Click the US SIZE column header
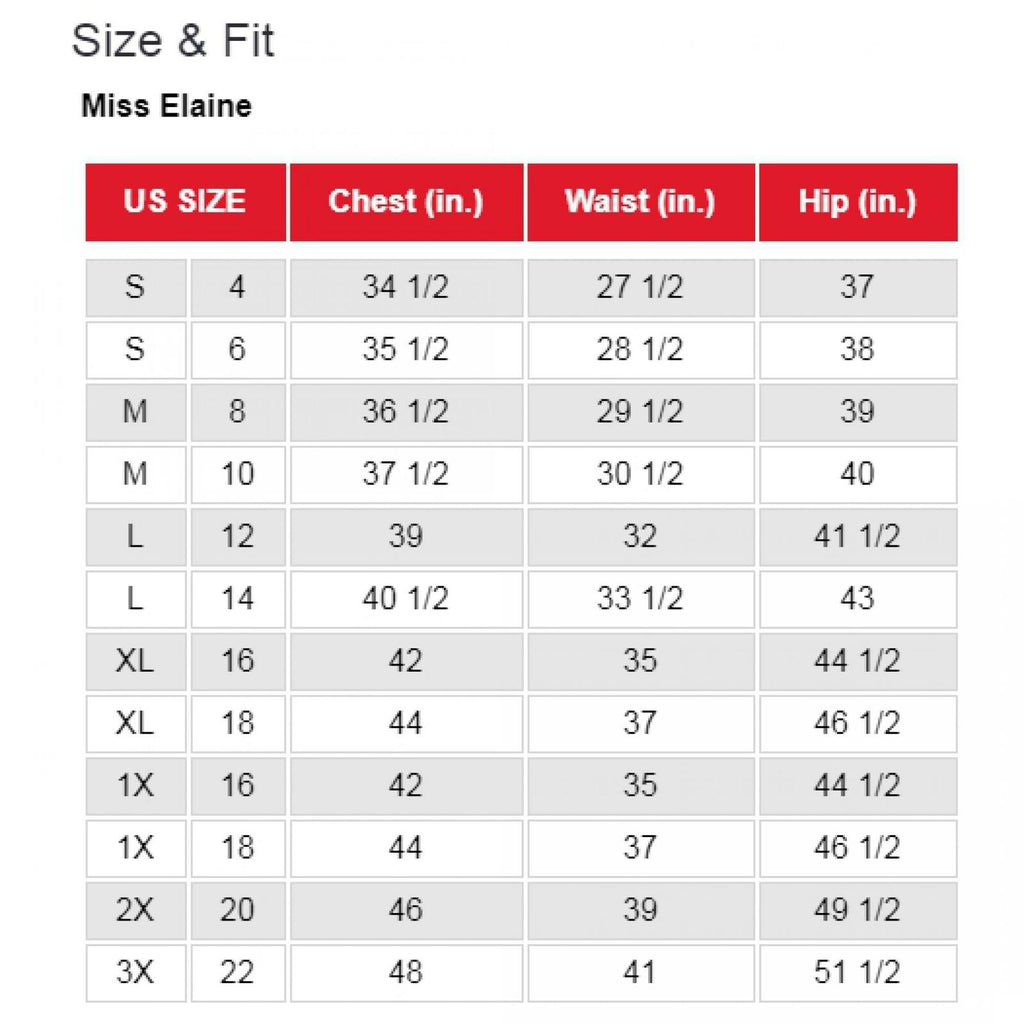 coord(185,202)
